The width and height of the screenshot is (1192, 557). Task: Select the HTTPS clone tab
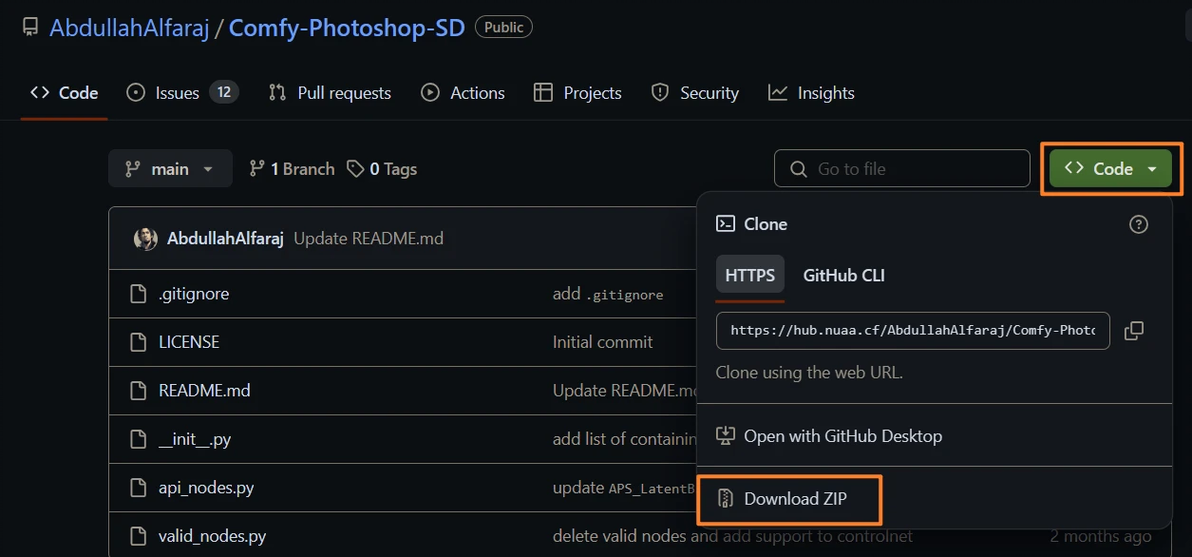[750, 275]
